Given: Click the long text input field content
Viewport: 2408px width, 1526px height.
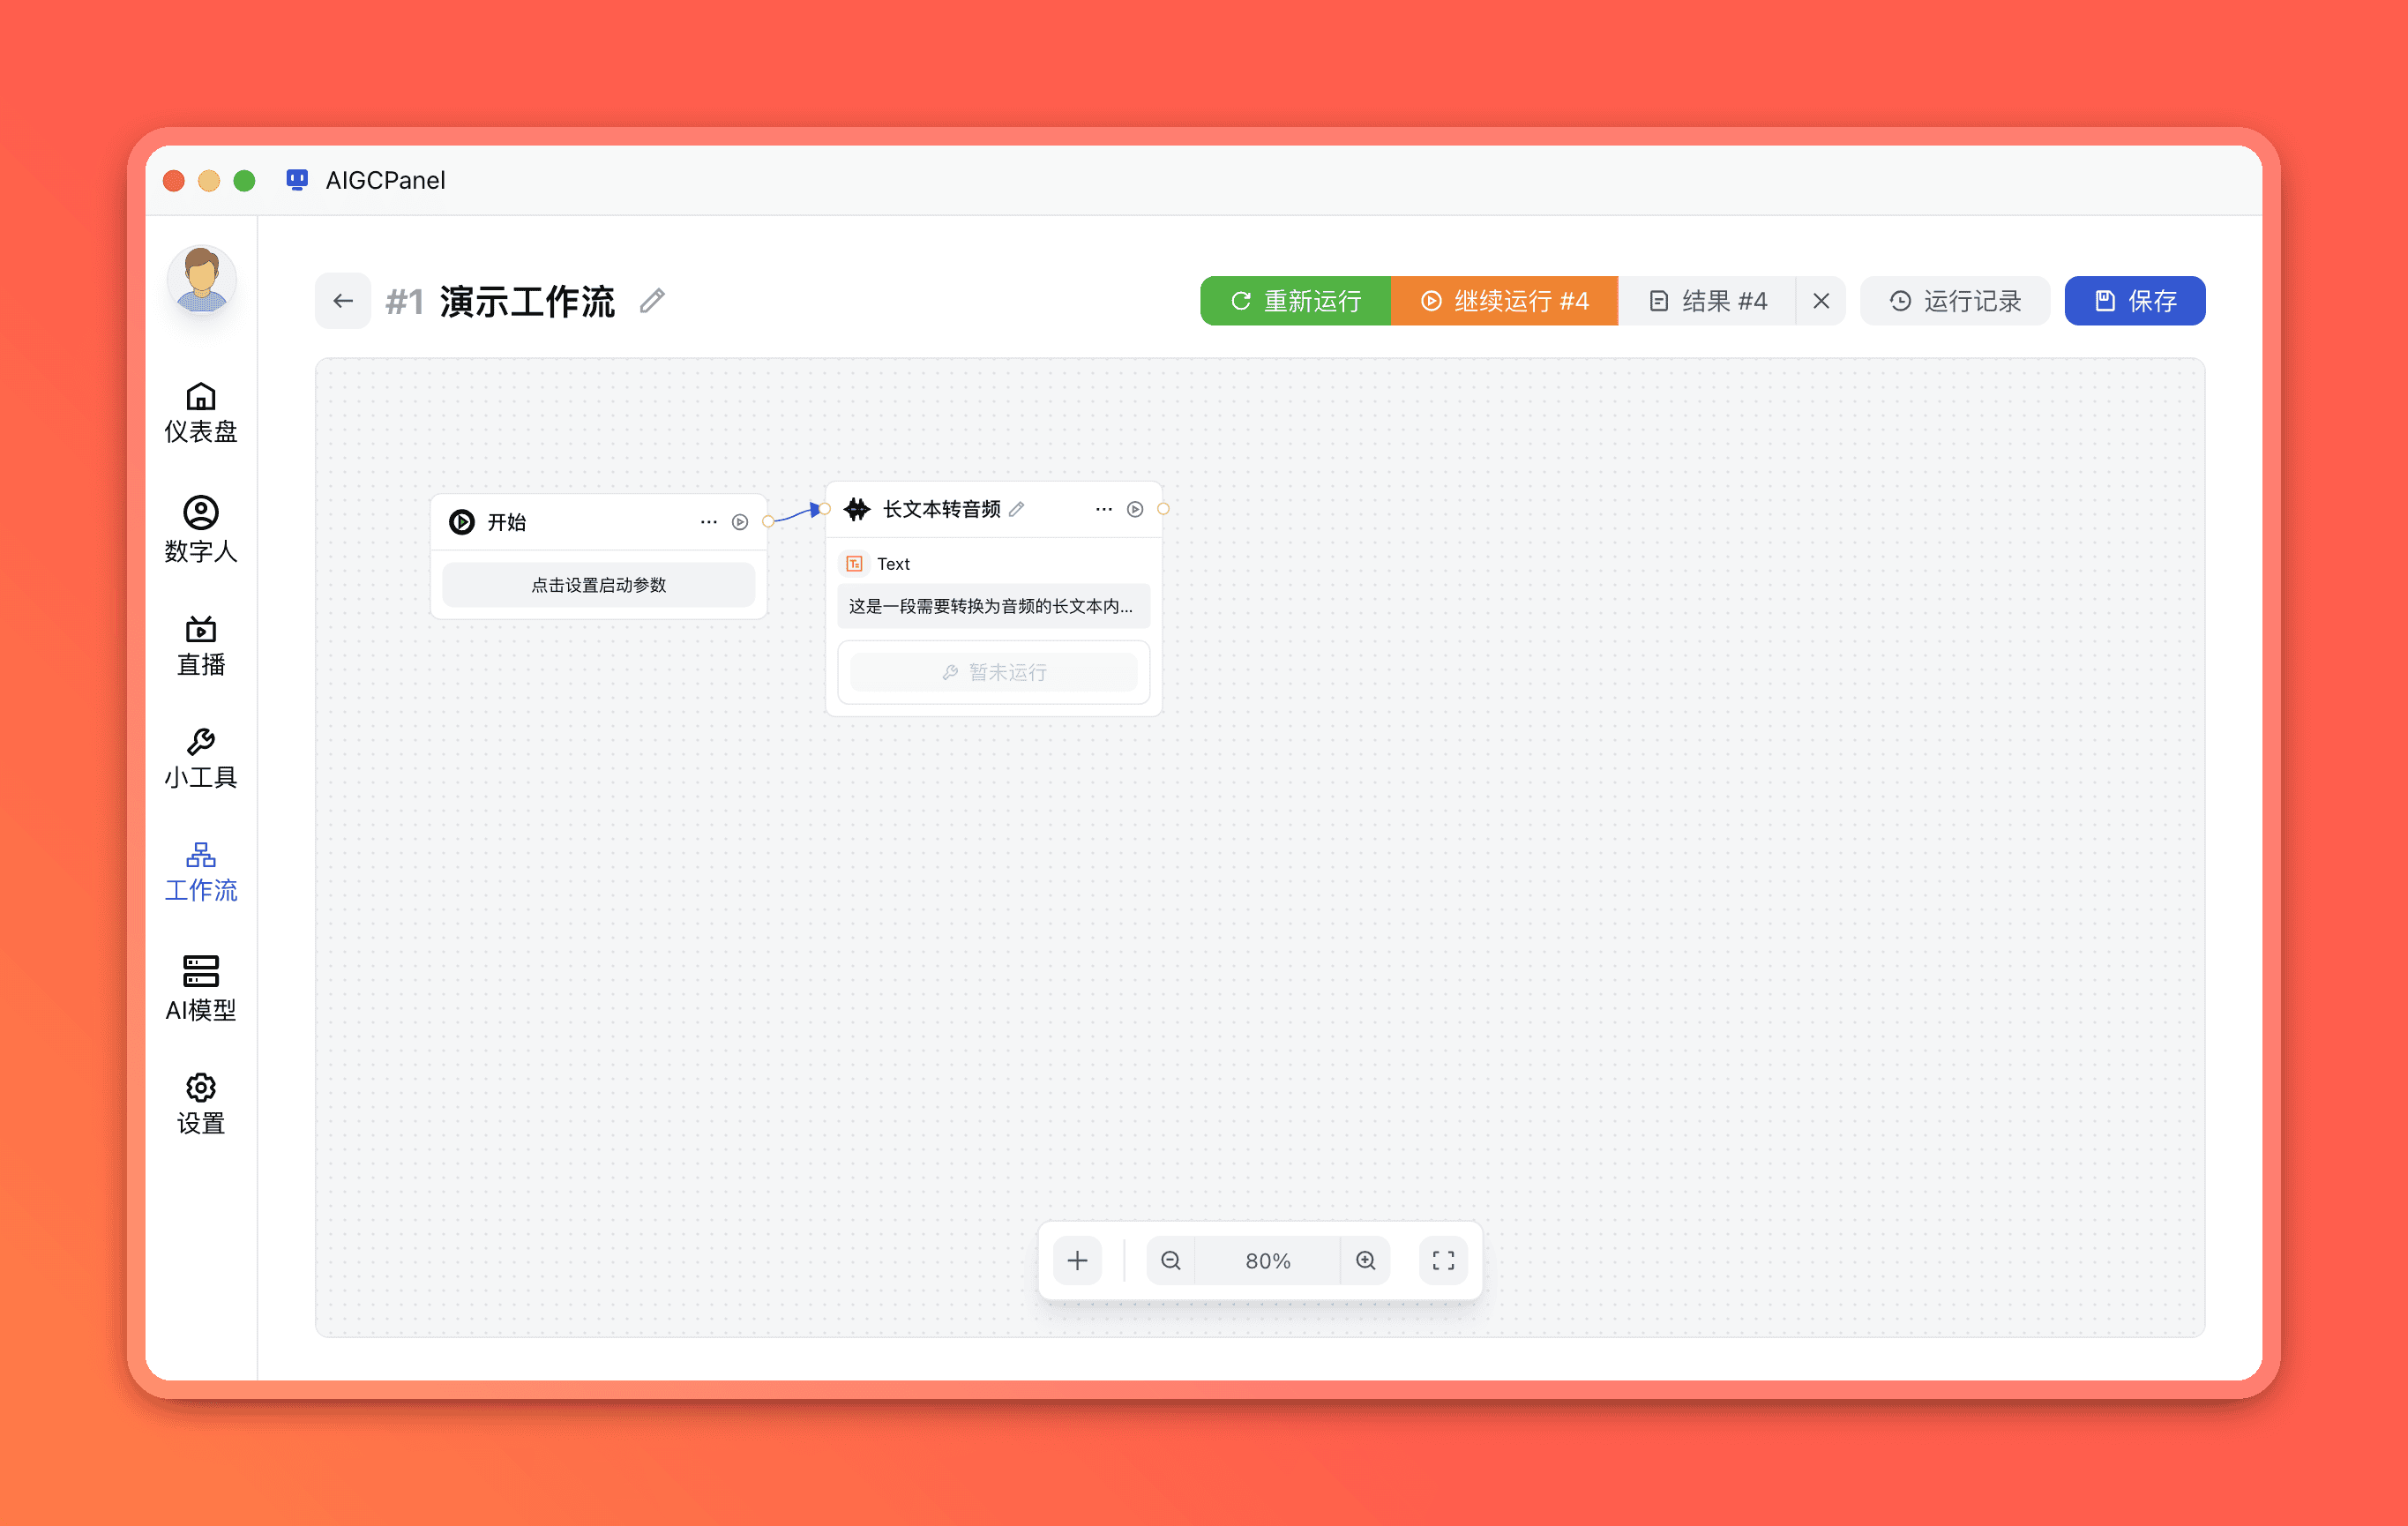Looking at the screenshot, I should [993, 606].
